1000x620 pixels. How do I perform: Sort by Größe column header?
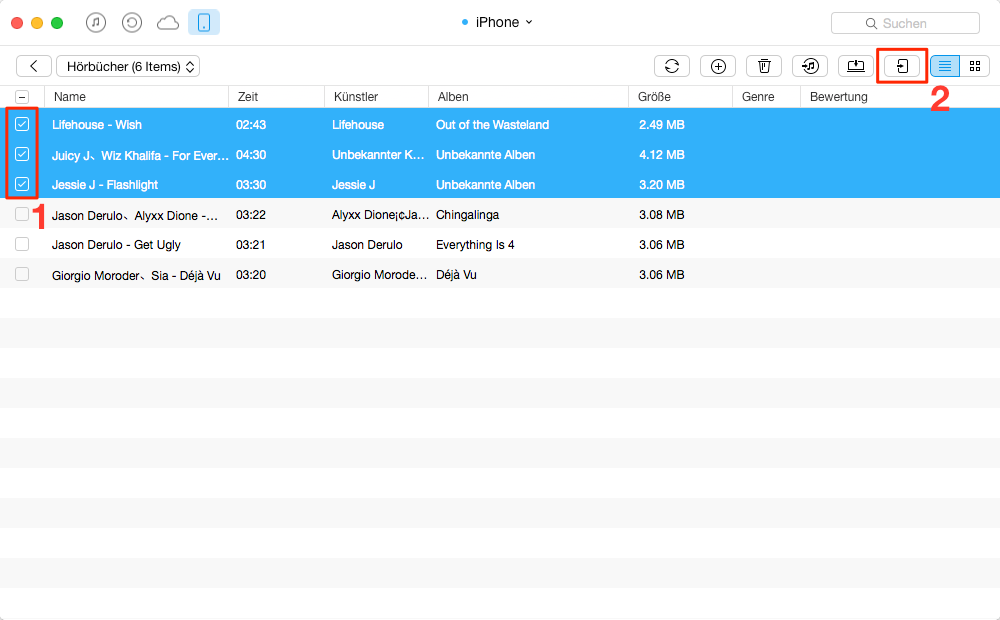pyautogui.click(x=680, y=97)
